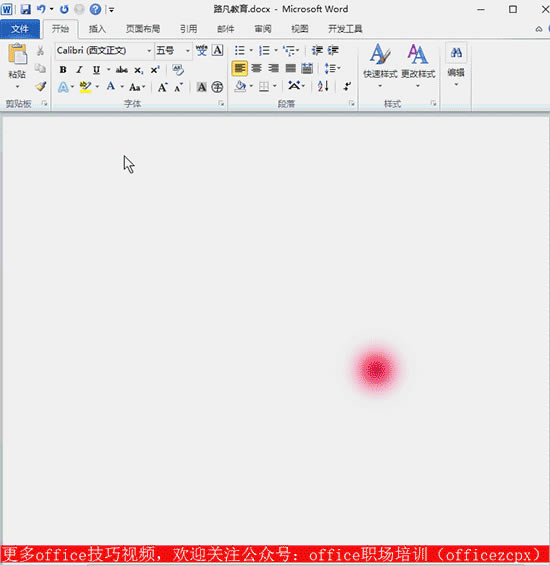Select the Format Painter brush
Image resolution: width=550 pixels, height=566 pixels.
click(x=40, y=86)
